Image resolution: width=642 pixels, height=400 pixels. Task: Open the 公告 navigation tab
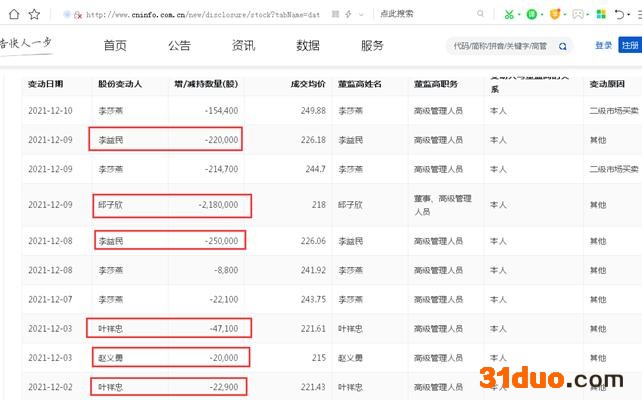click(179, 45)
